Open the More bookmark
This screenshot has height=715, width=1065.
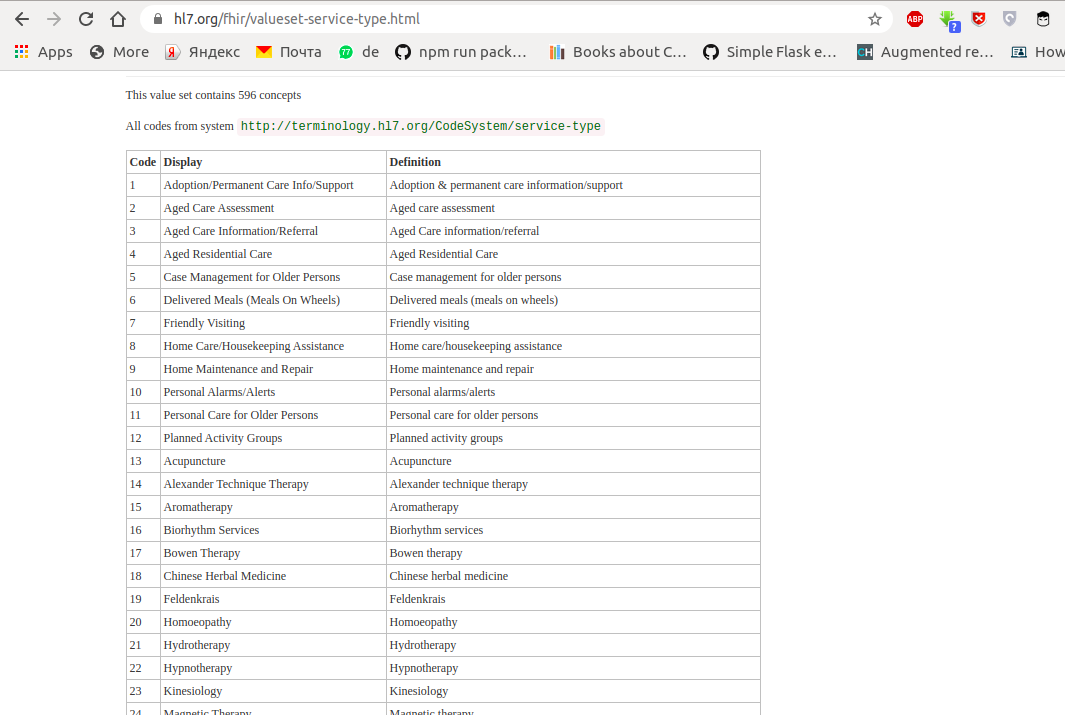(120, 52)
